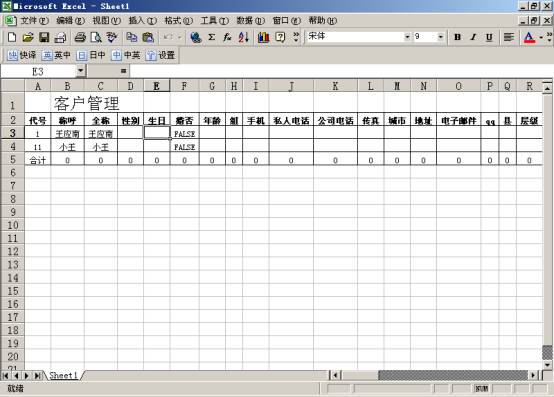Open the 数据 (Data) menu
The width and height of the screenshot is (554, 397).
[251, 20]
